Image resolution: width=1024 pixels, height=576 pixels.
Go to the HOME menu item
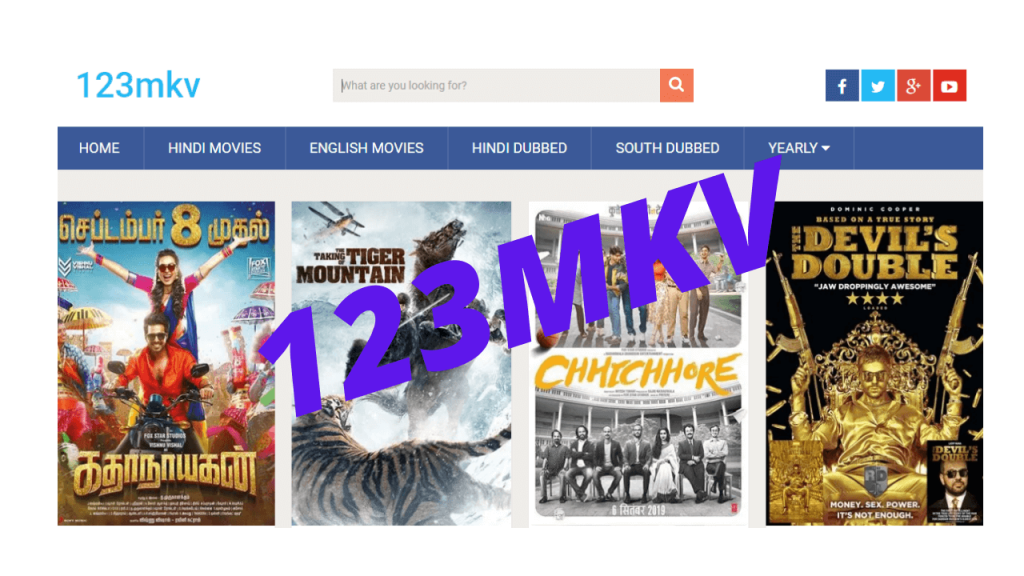point(99,148)
